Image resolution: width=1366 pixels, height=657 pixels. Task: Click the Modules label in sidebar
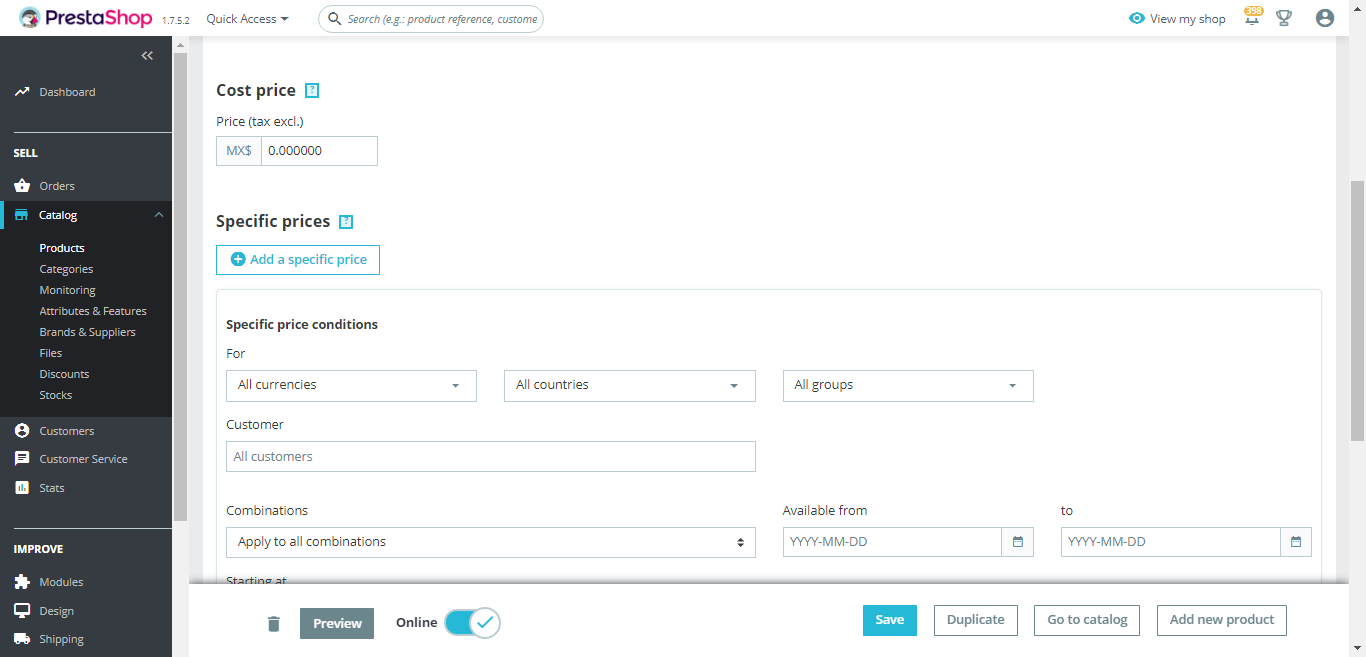61,582
